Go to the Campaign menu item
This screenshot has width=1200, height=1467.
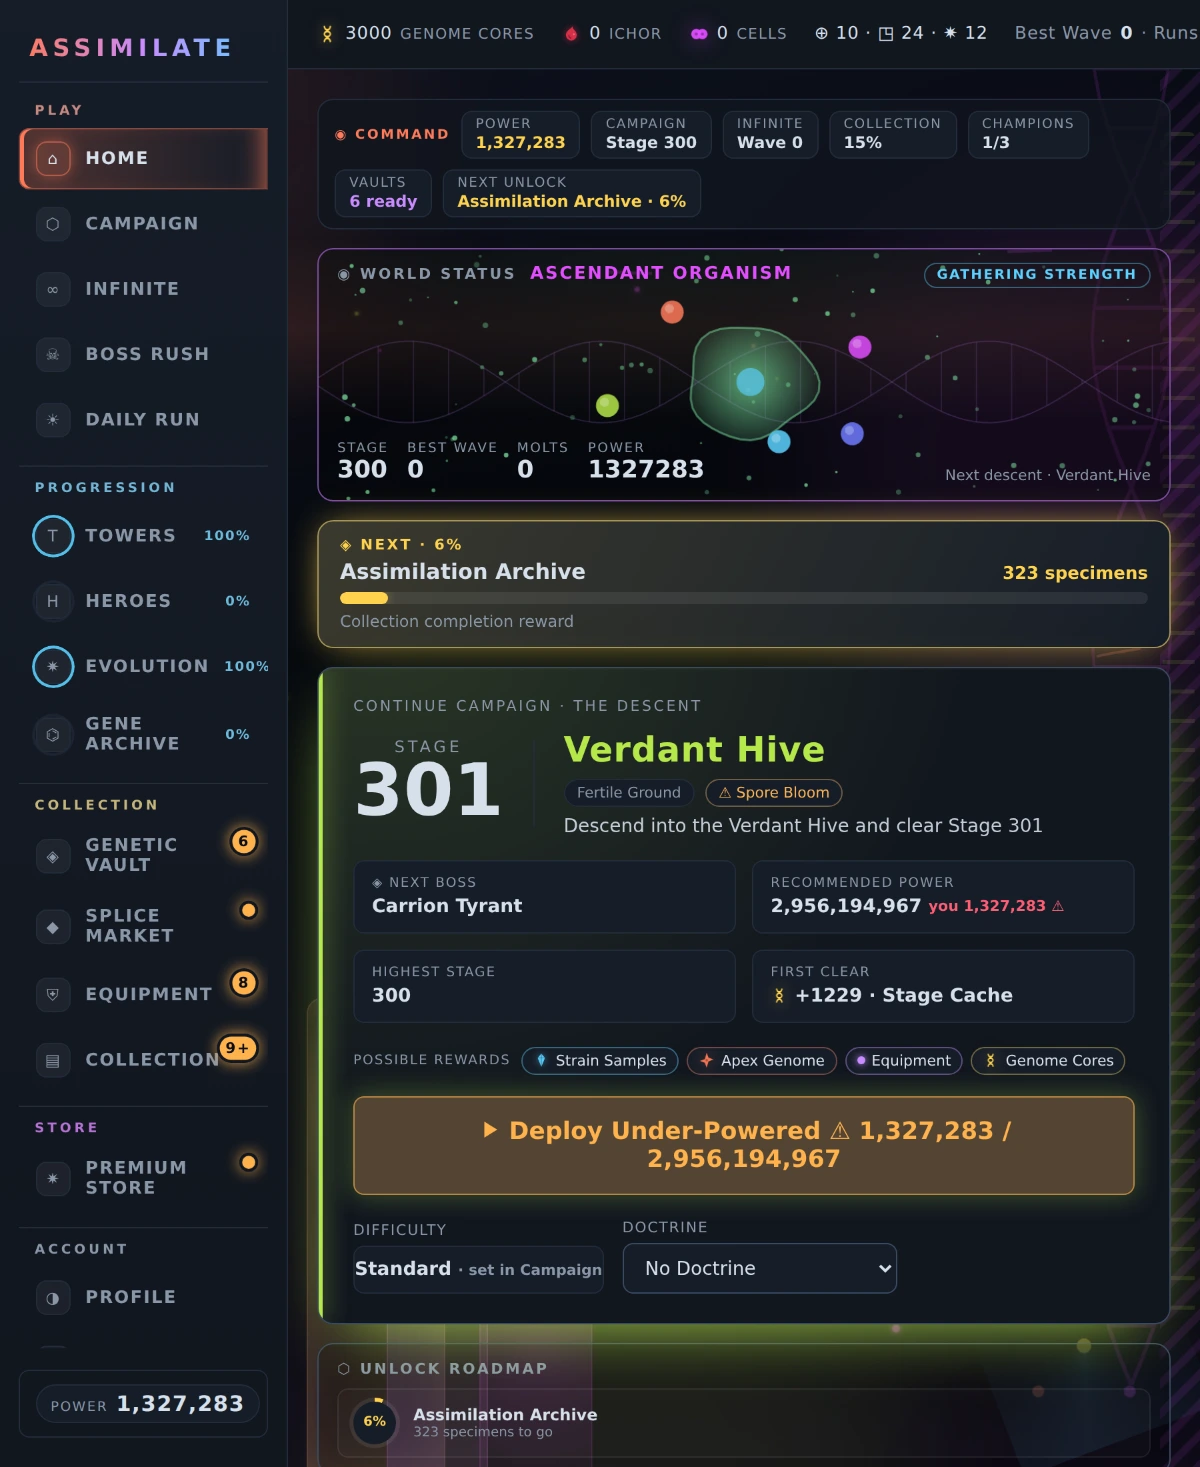tap(144, 224)
